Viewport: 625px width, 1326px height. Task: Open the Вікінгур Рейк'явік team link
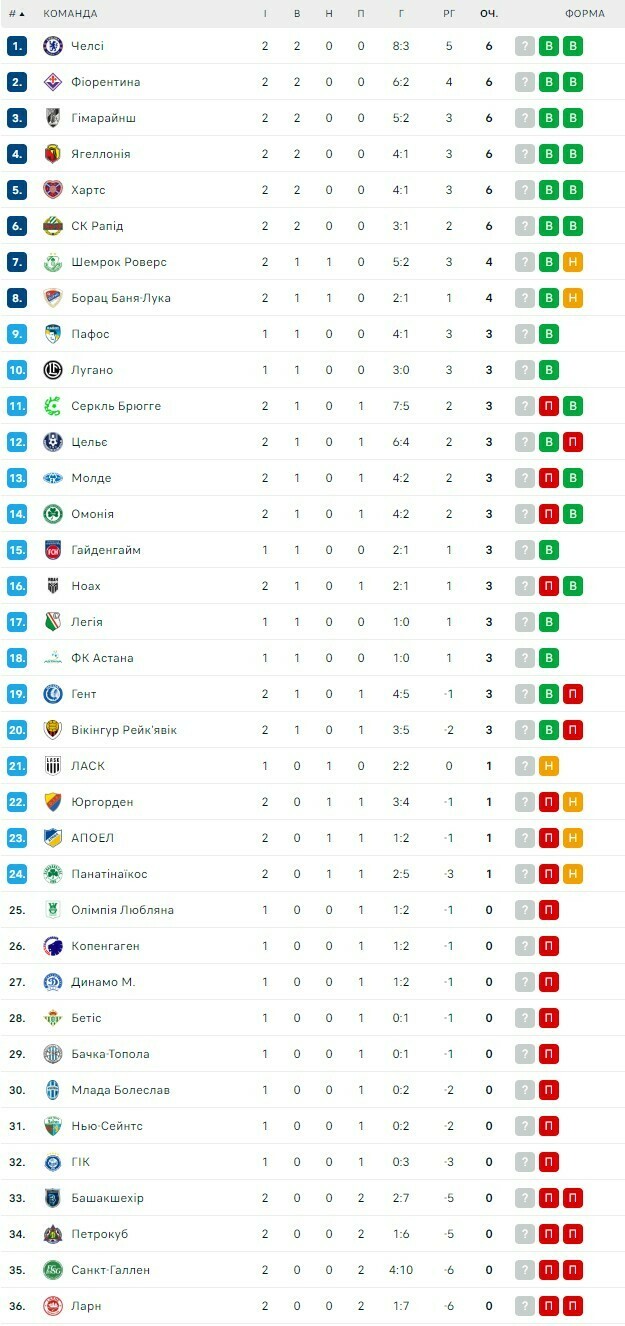coord(124,730)
